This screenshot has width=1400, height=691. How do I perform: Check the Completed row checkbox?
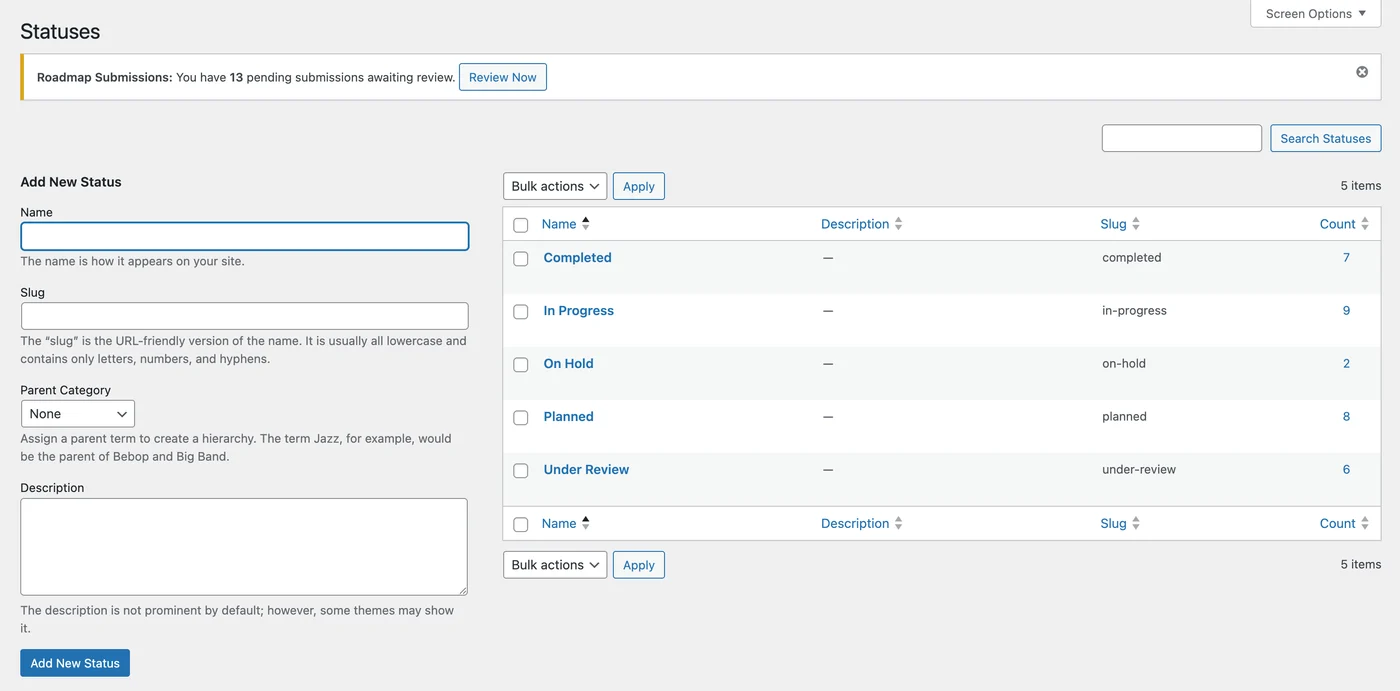click(521, 259)
